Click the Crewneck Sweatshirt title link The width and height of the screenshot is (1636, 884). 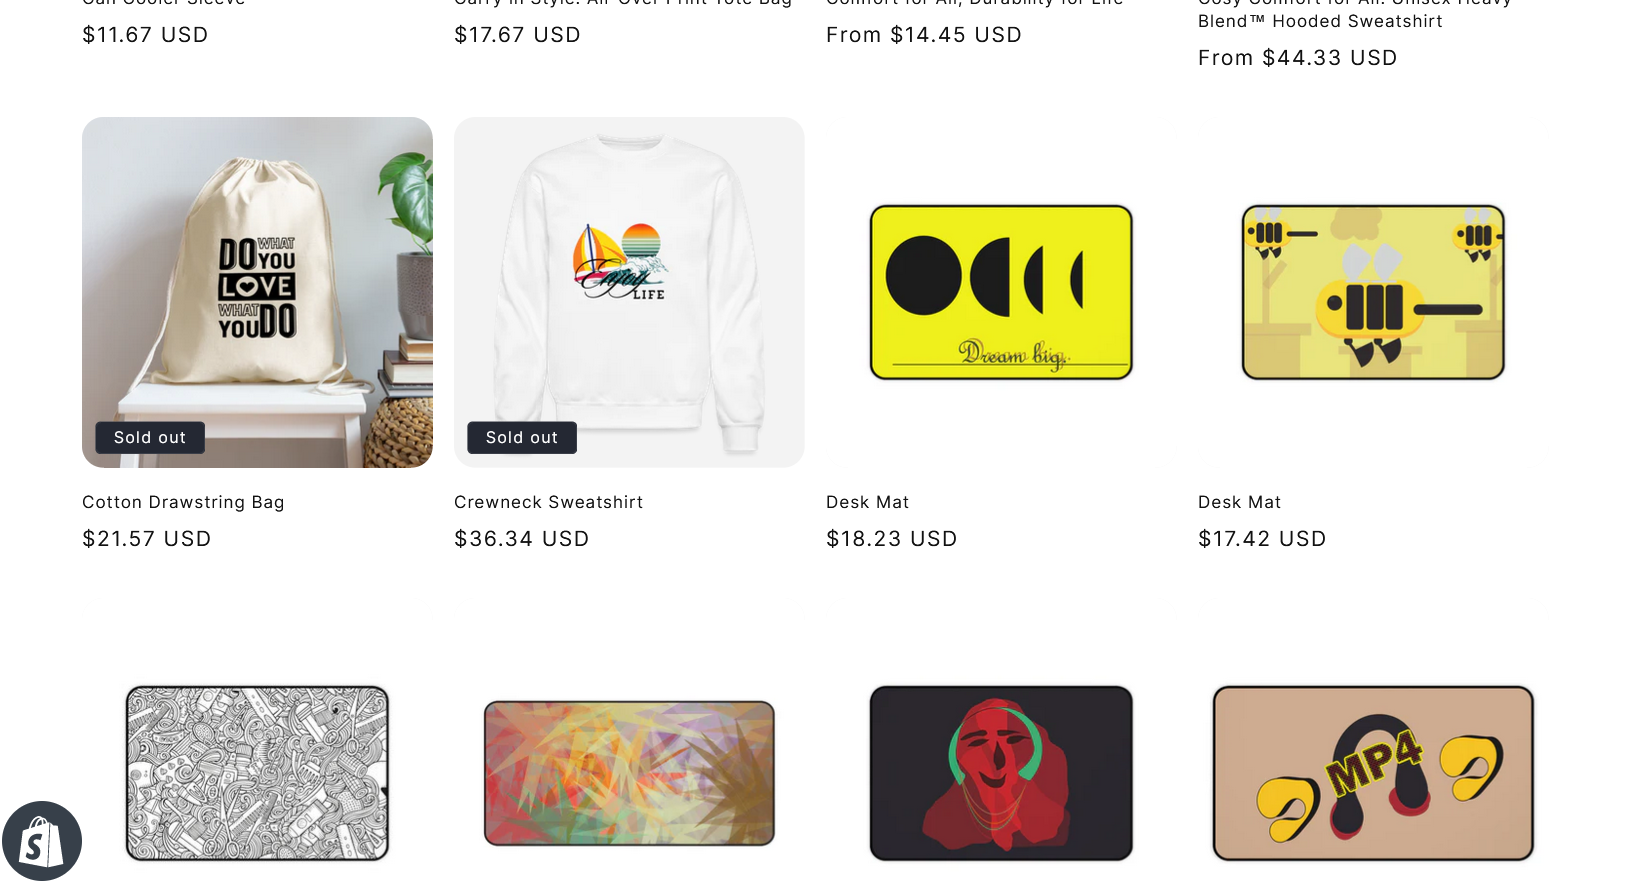coord(548,502)
